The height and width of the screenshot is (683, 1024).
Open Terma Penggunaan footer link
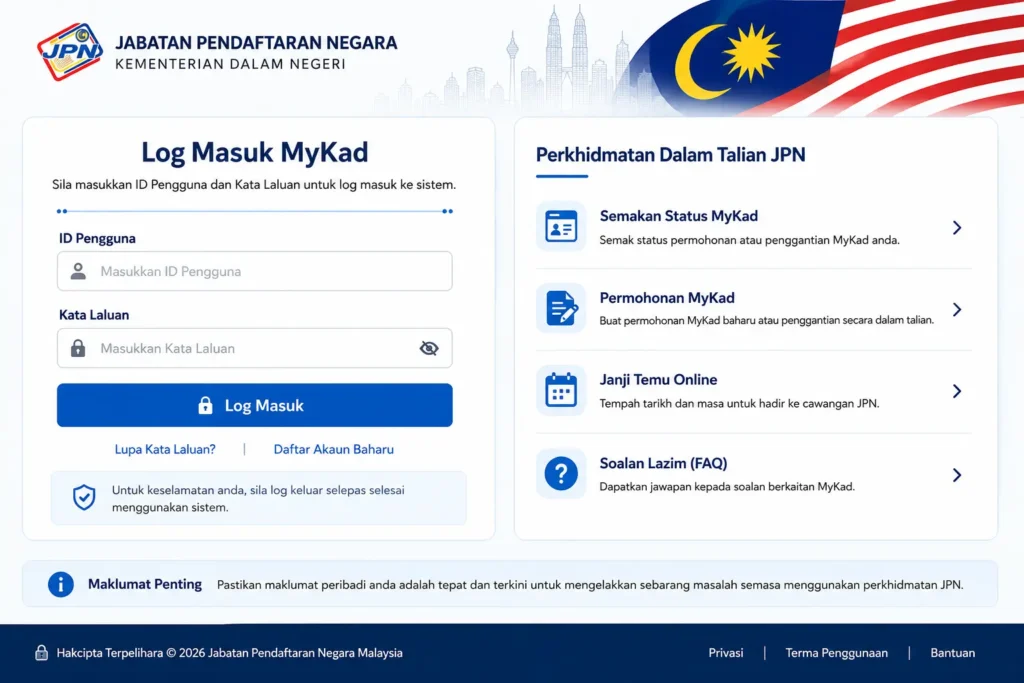coord(837,653)
